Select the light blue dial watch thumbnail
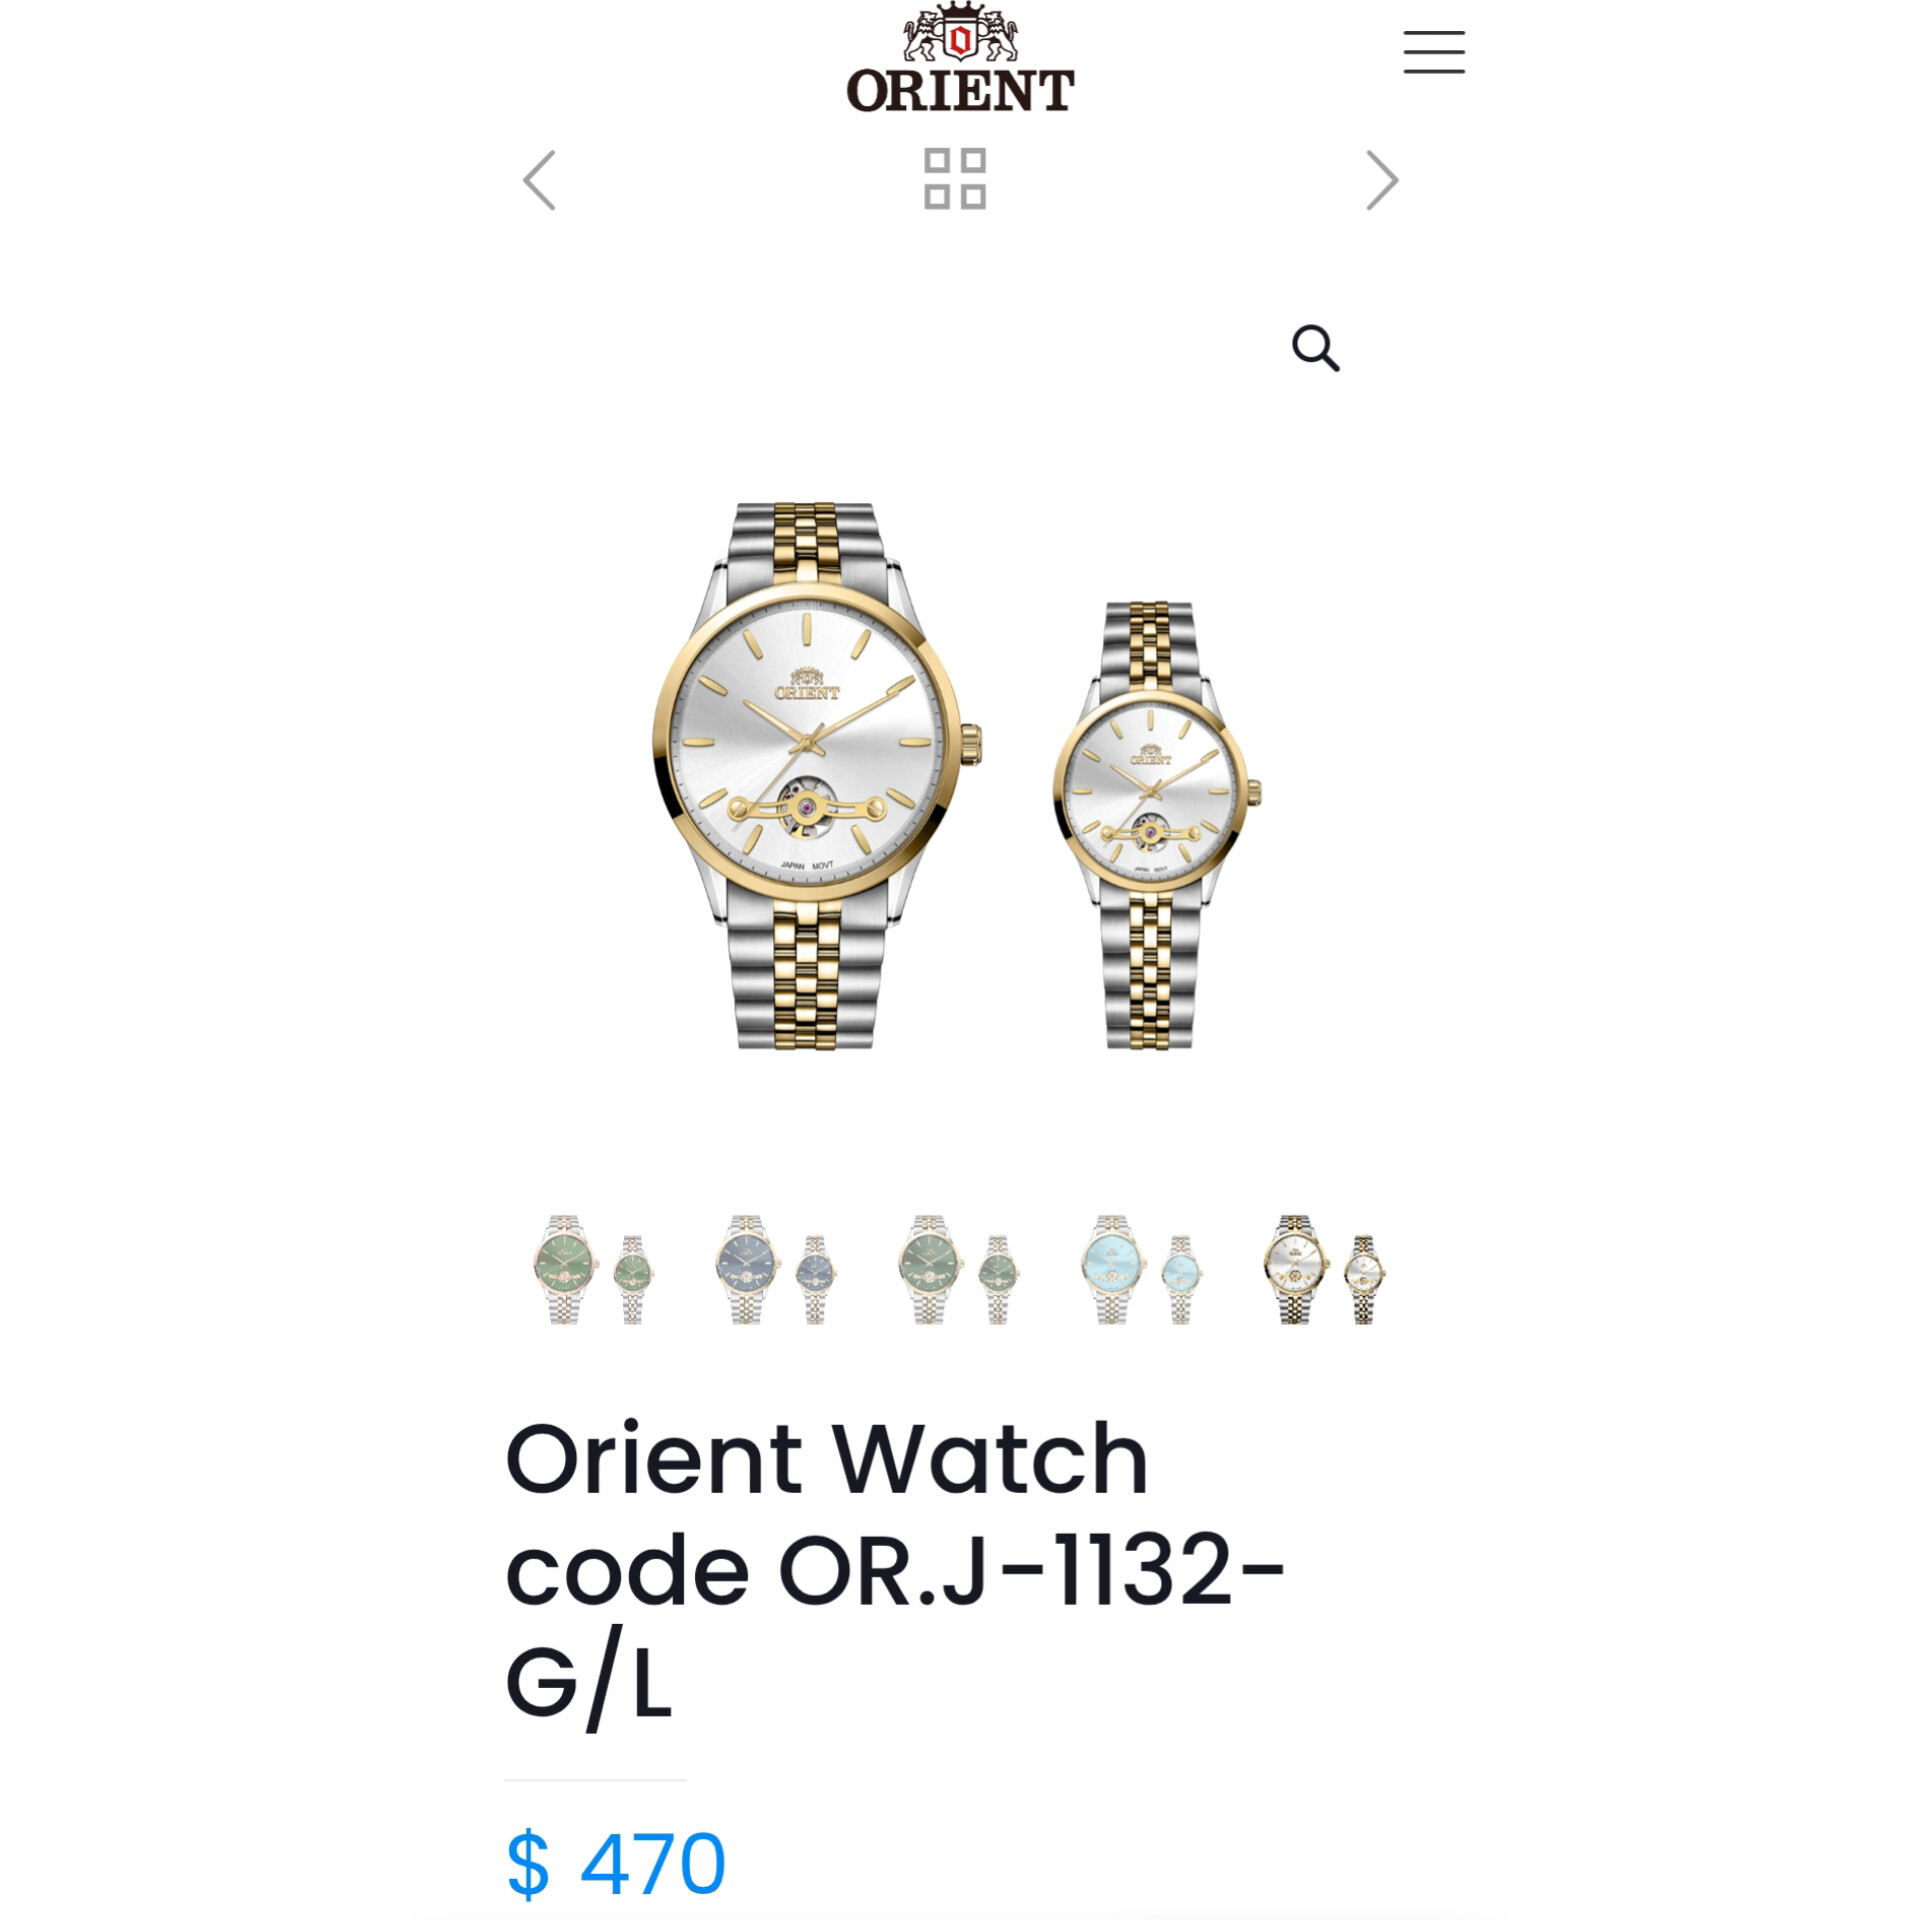Screen dimensions: 1920x1920 click(1141, 1270)
